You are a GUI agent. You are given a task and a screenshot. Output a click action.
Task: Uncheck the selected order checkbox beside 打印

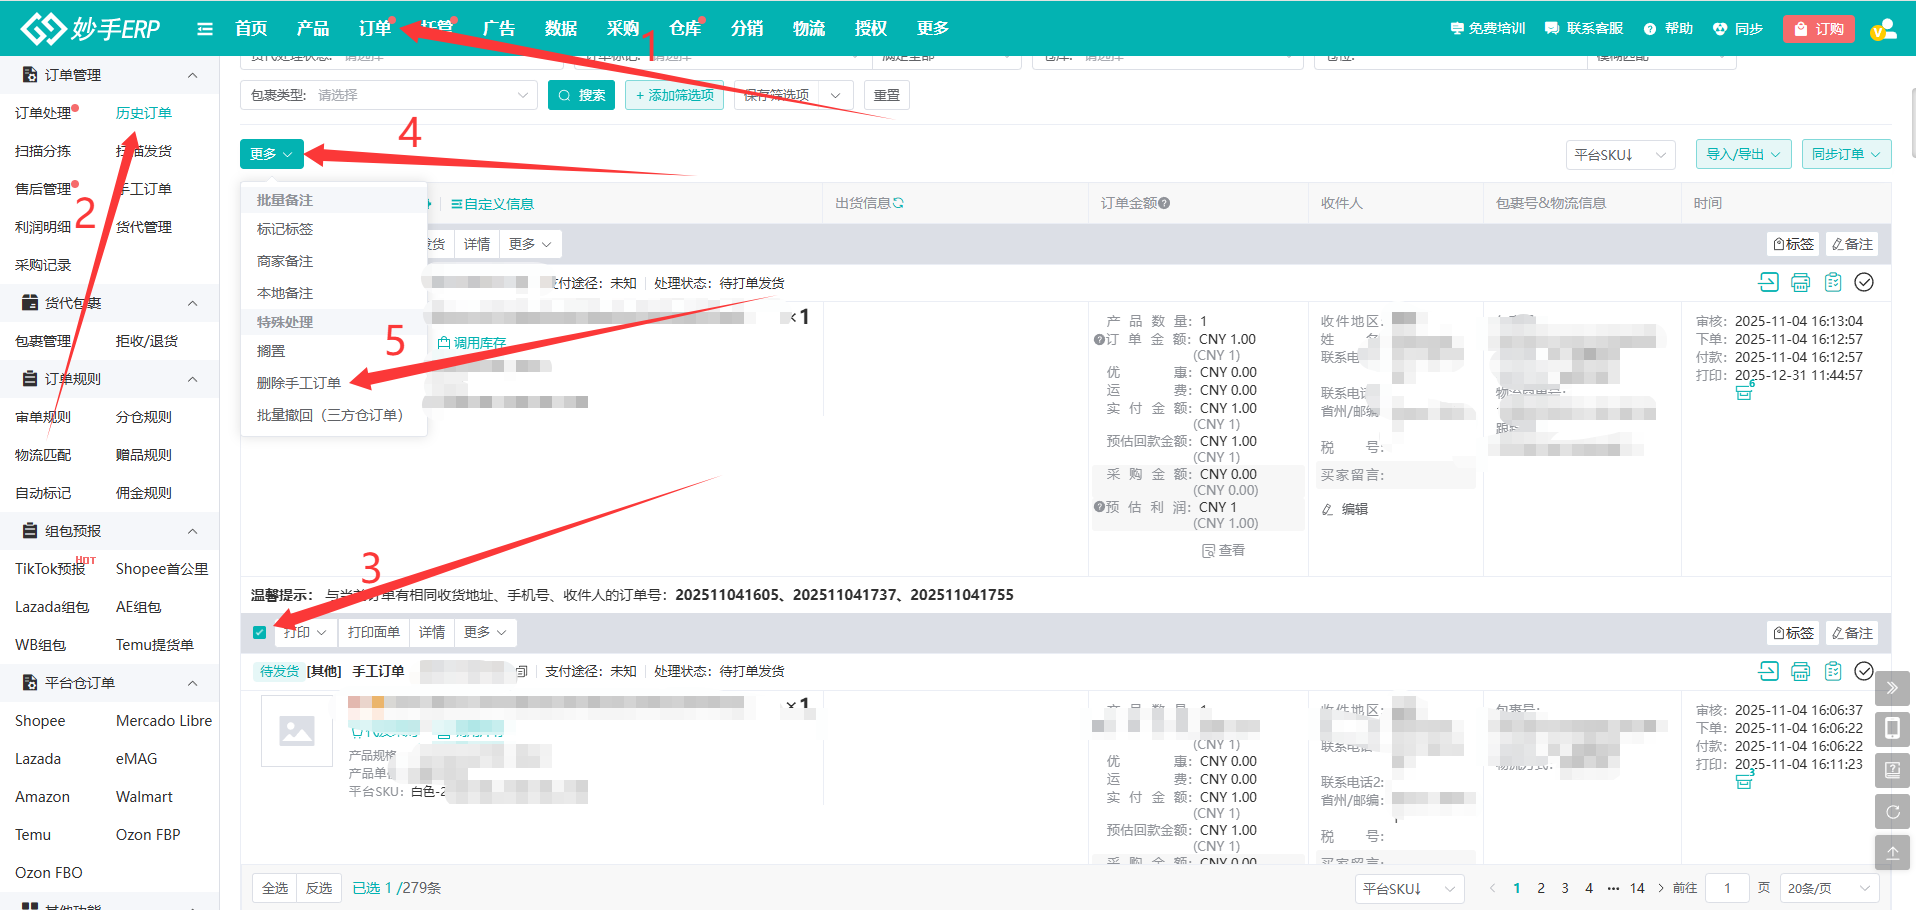click(260, 632)
